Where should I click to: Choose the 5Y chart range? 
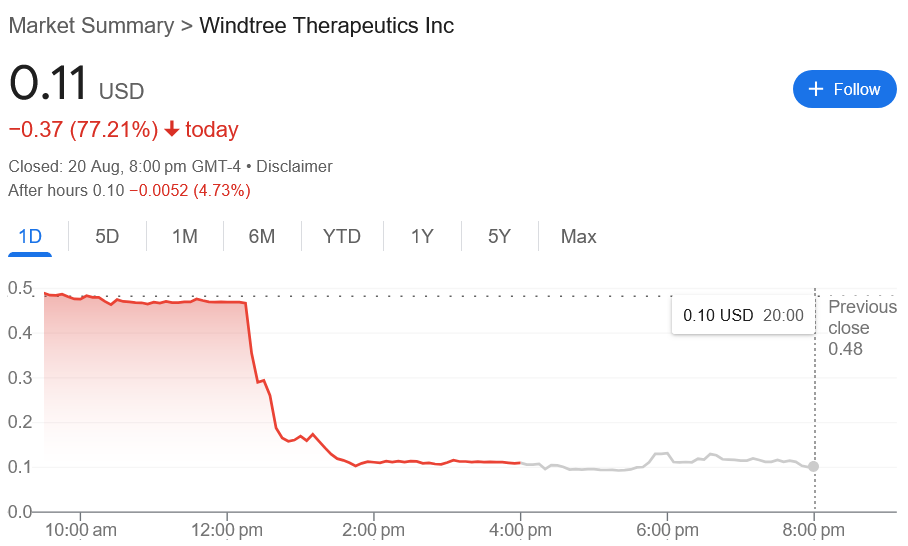tap(500, 237)
